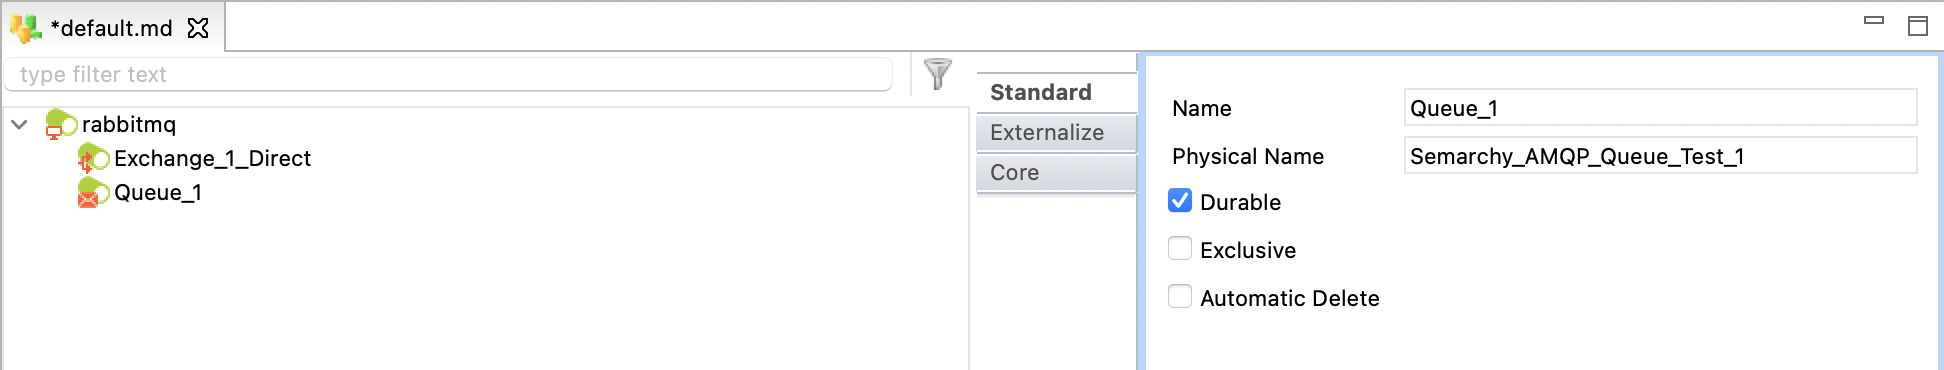The width and height of the screenshot is (1944, 370).
Task: Click into the Name field
Action: point(1660,108)
